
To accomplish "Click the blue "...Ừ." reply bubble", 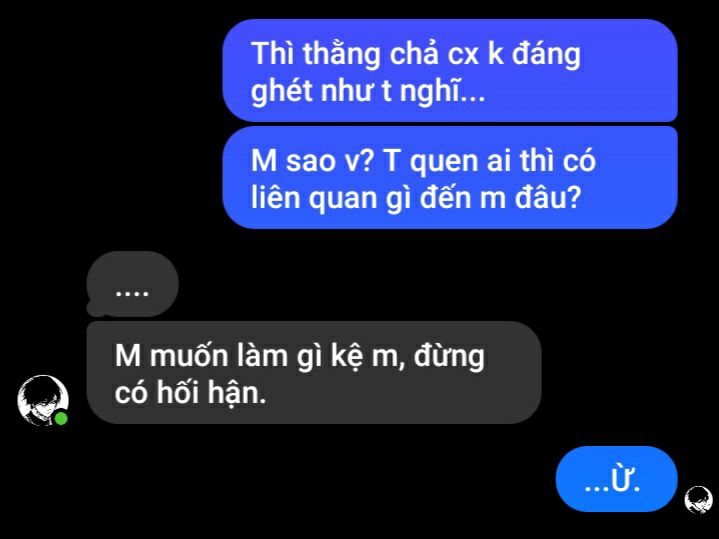I will 616,478.
